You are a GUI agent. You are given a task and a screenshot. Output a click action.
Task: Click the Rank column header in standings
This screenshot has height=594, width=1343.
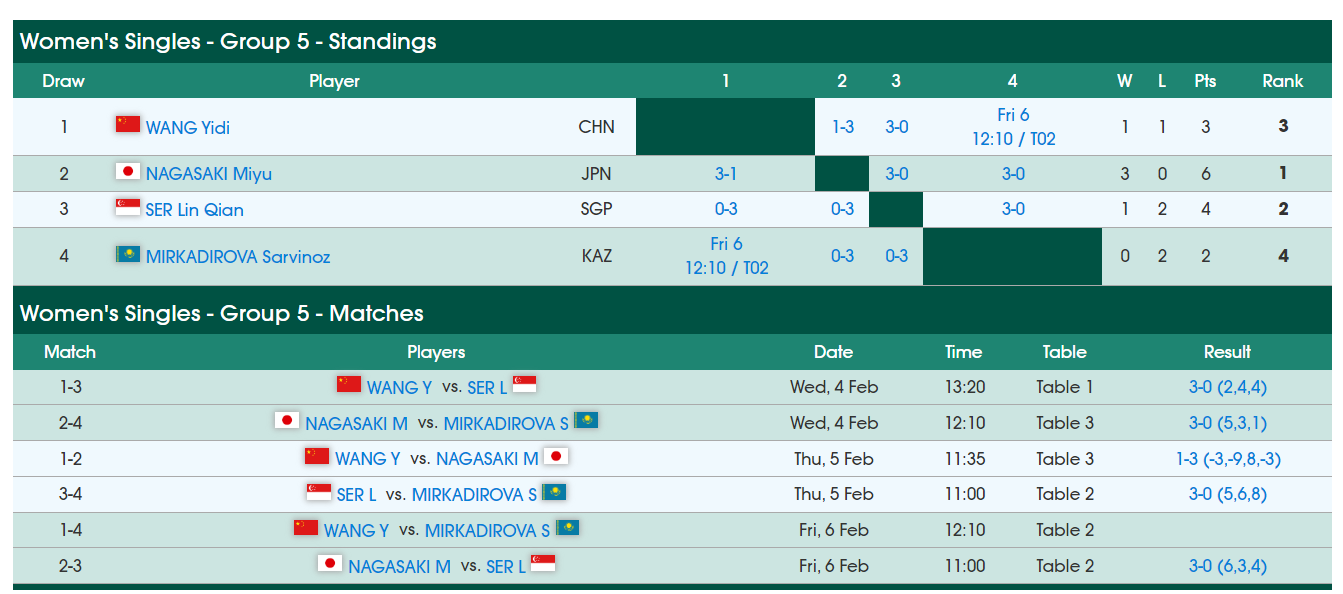coord(1282,81)
